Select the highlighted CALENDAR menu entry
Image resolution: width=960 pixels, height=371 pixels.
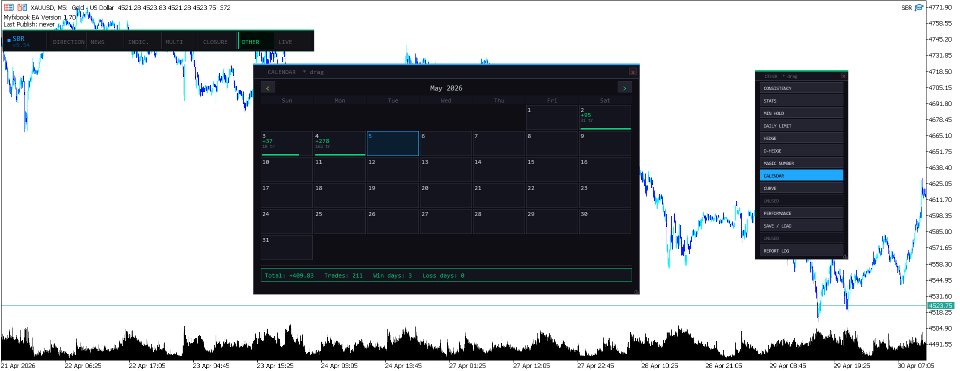pyautogui.click(x=801, y=176)
